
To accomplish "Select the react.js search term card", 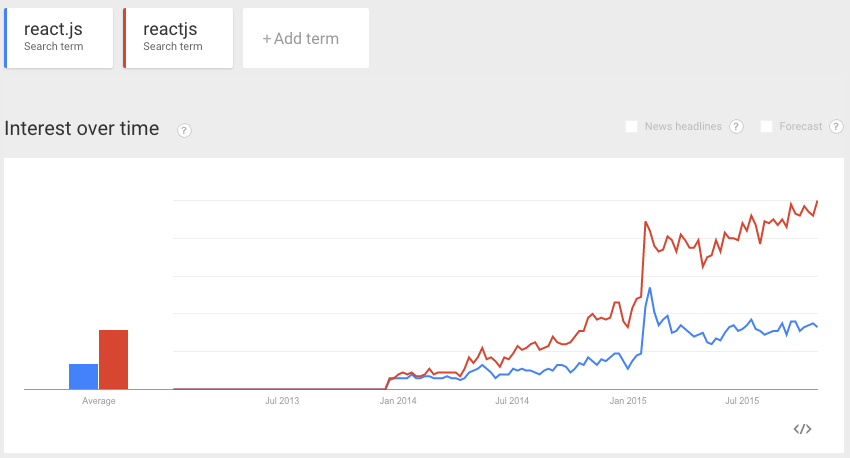I will 59,39.
